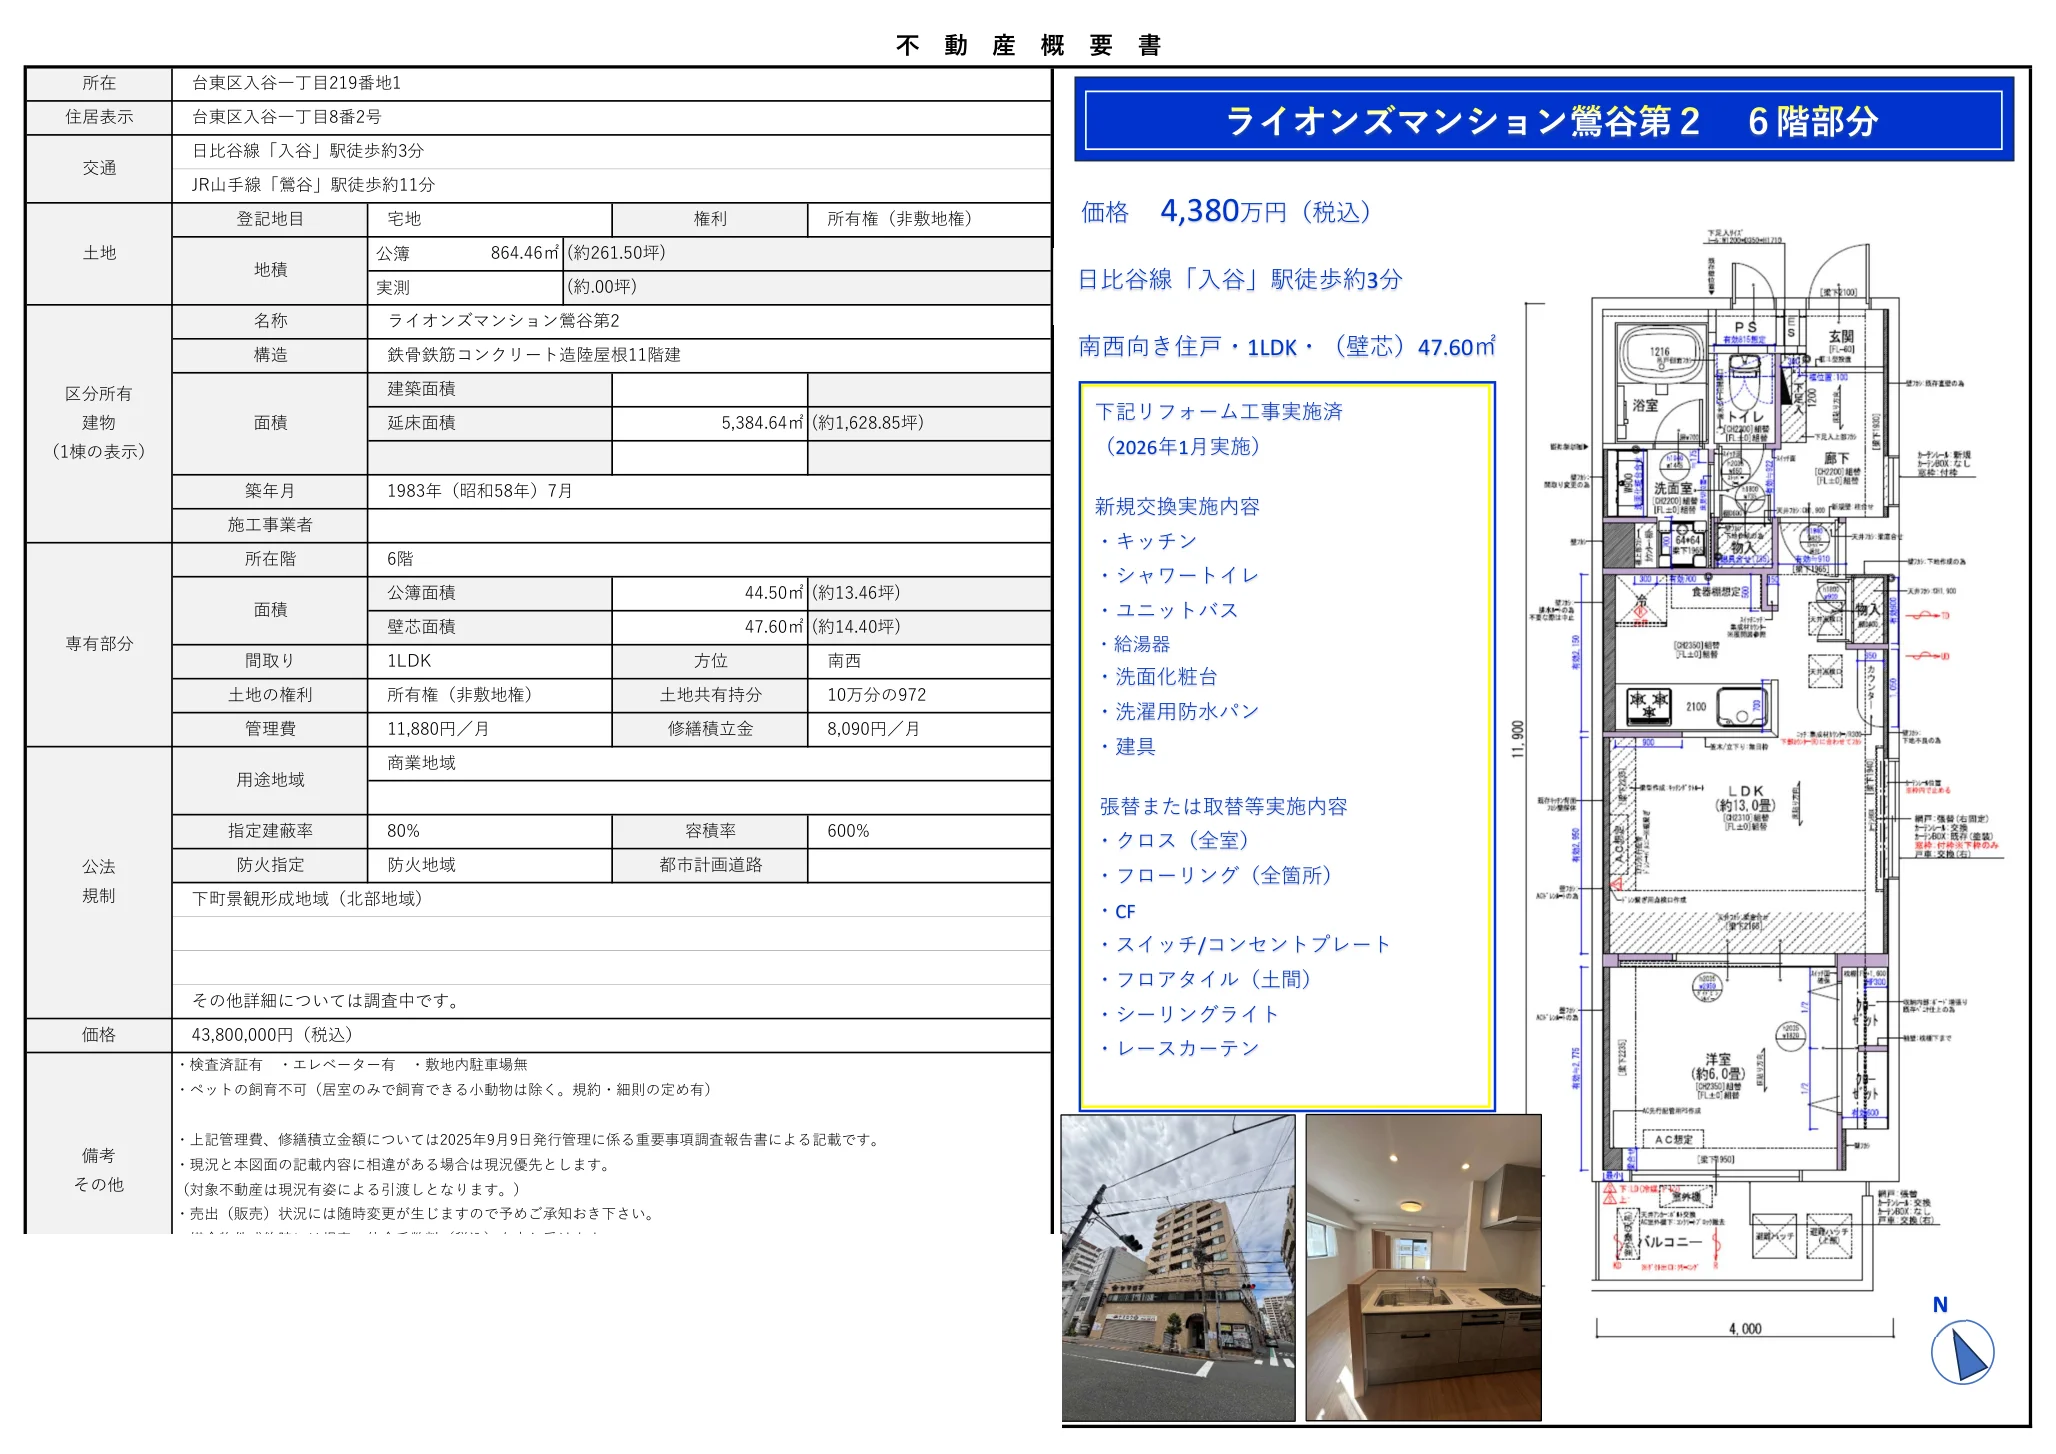Select the AC想定 unit marker on the plan

point(1676,1141)
